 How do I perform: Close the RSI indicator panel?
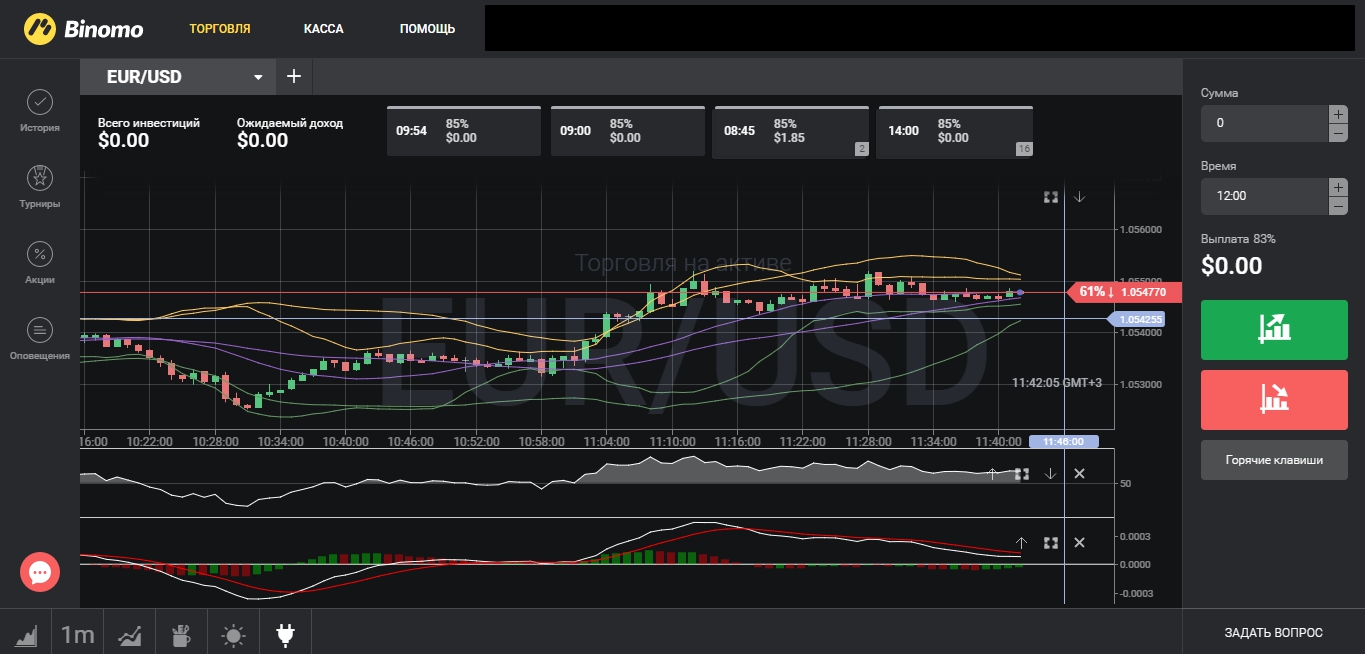[x=1079, y=473]
